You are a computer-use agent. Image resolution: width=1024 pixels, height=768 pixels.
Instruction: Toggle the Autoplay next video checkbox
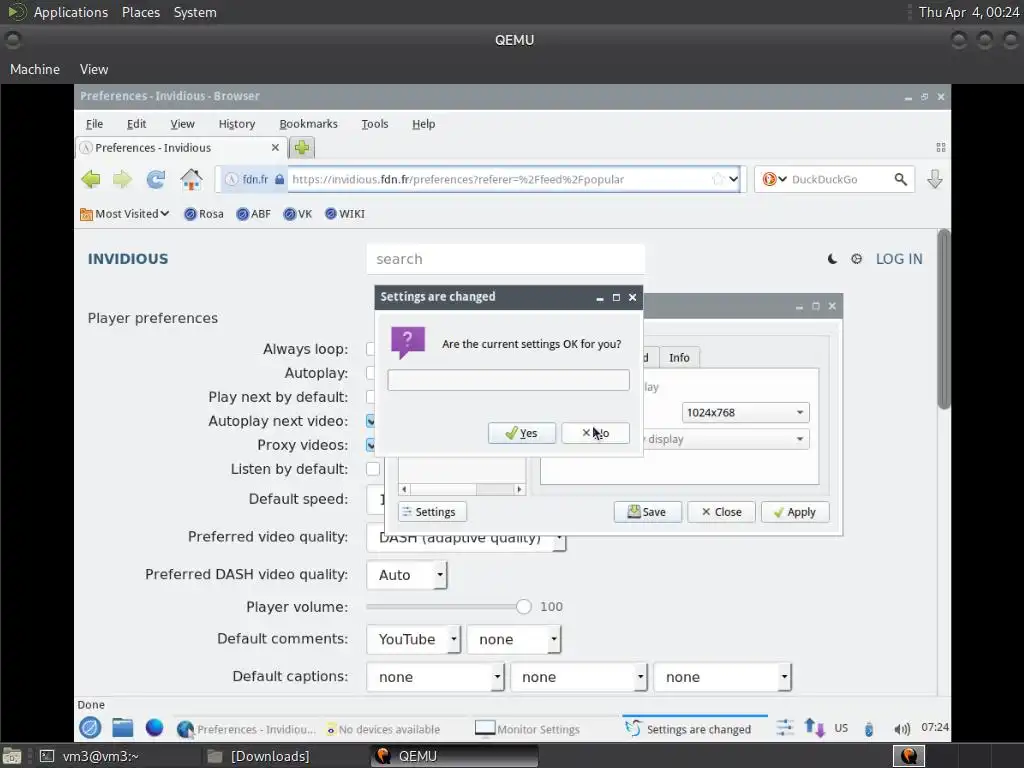click(370, 421)
